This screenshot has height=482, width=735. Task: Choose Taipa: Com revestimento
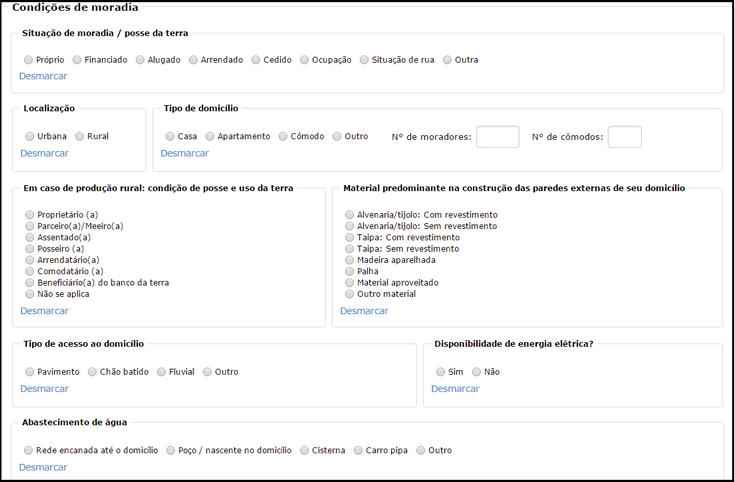pos(350,237)
